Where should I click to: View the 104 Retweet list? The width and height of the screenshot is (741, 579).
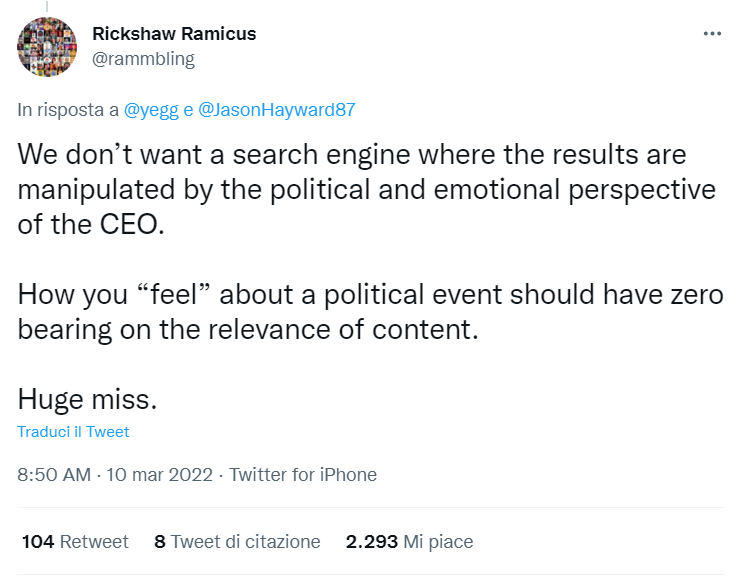click(x=75, y=542)
